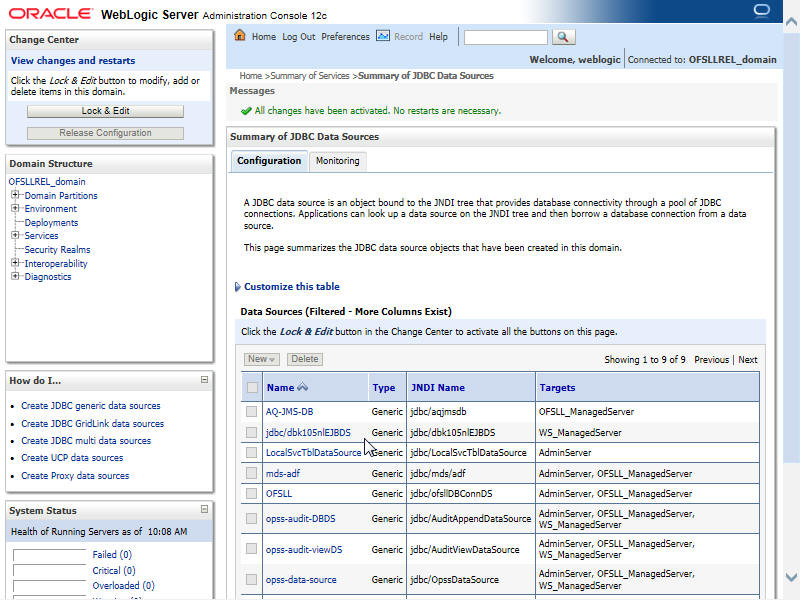Click the sort arrow beside the Name column
800x600 pixels.
303,387
